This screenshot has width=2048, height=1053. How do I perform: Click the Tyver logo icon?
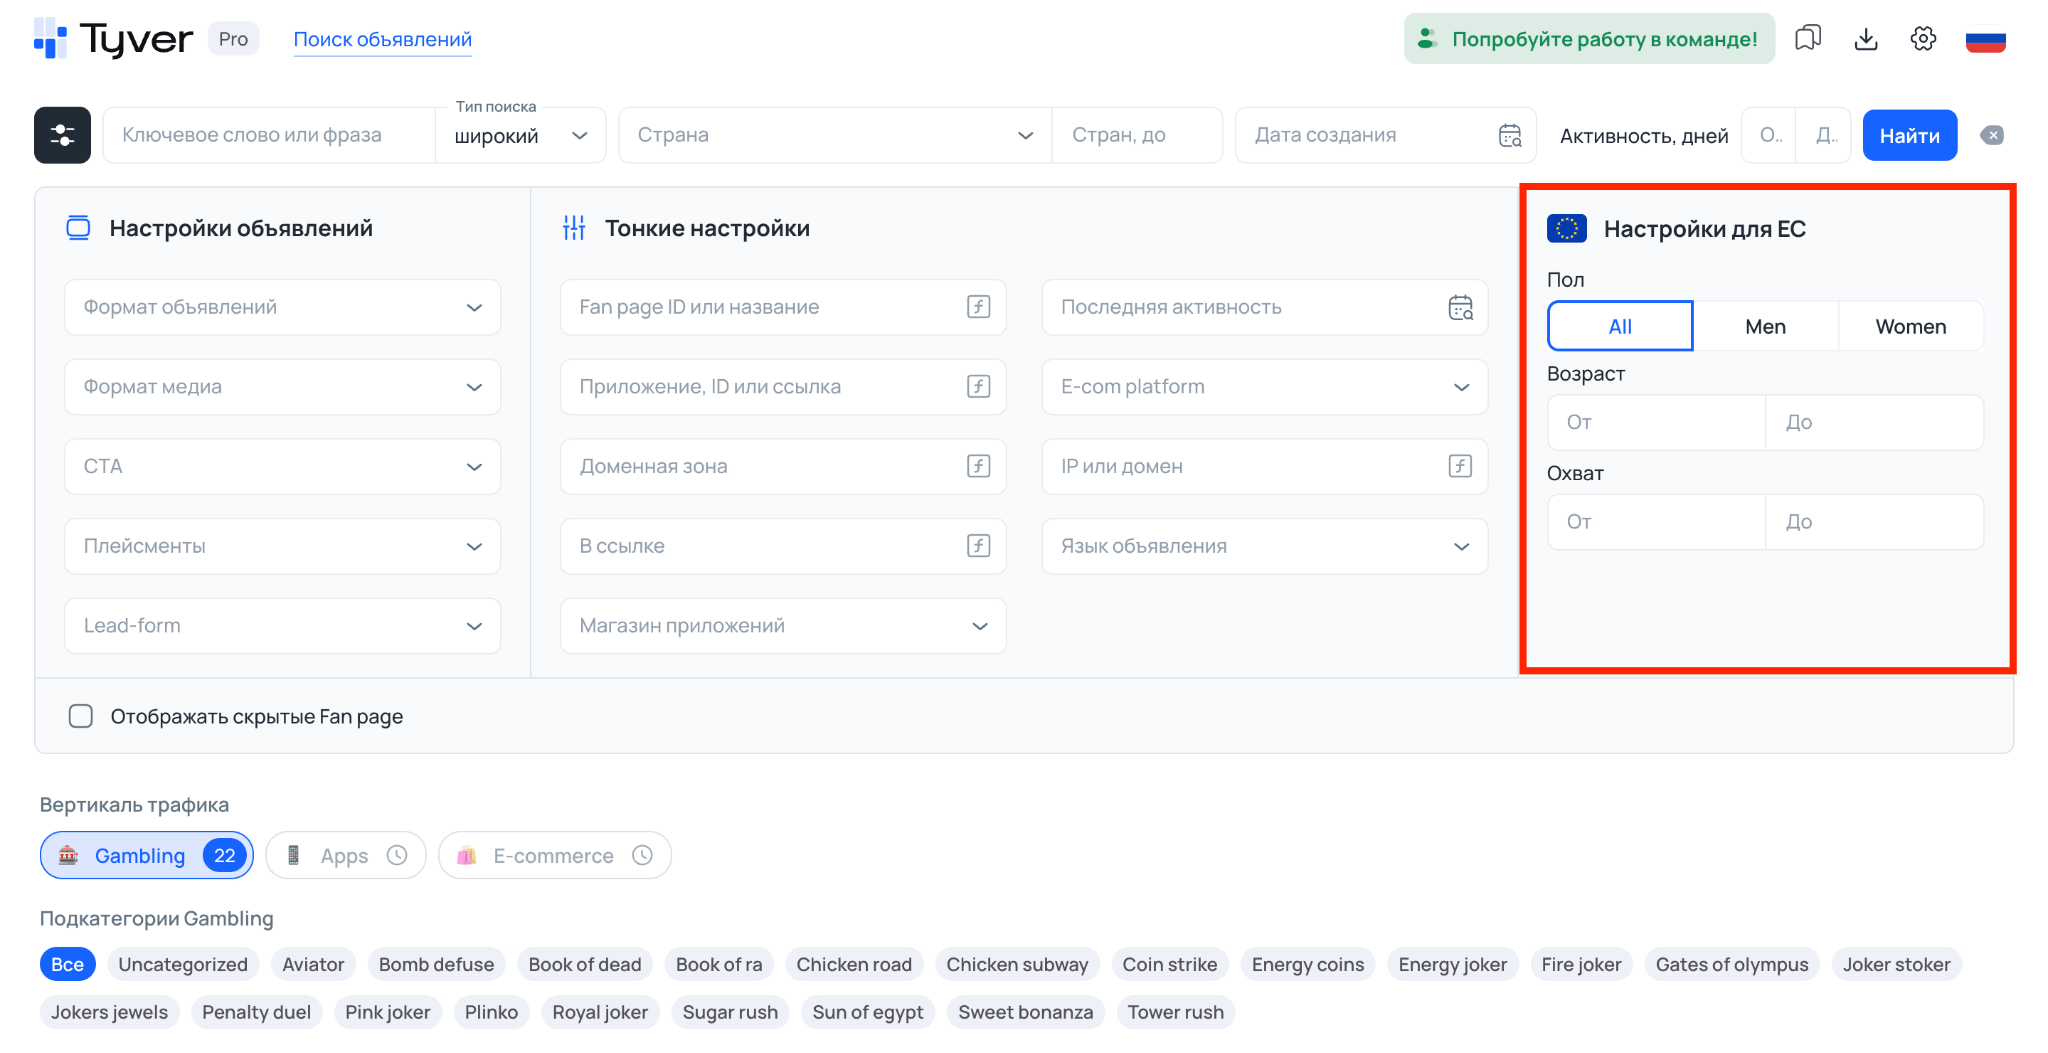[50, 38]
